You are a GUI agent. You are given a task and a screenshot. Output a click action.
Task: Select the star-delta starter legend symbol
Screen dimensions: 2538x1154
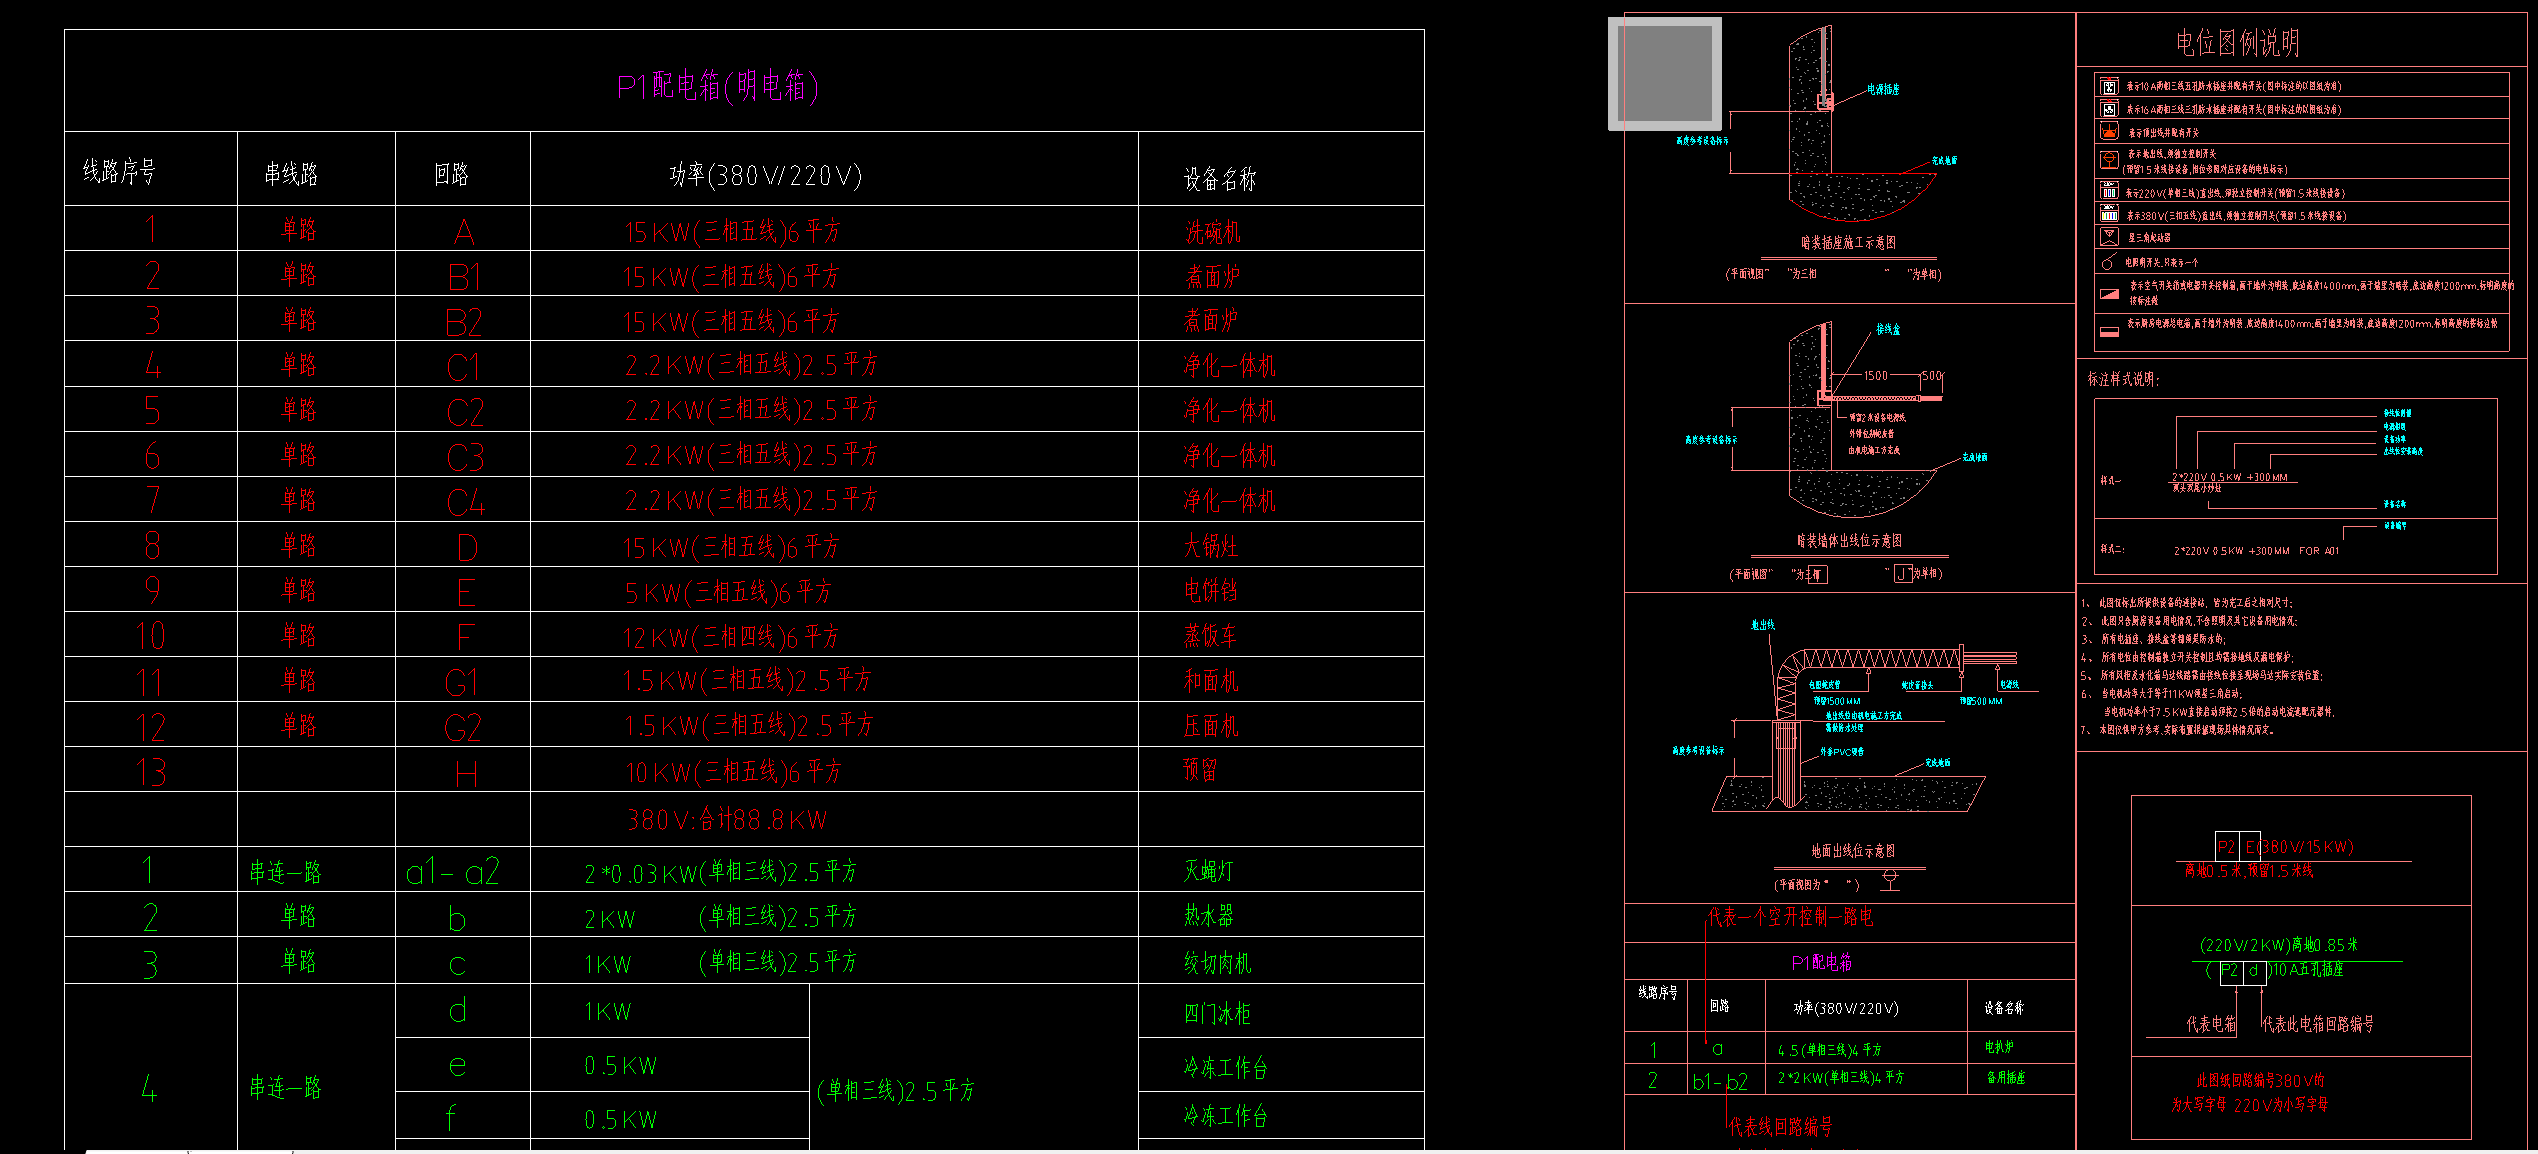point(2109,237)
